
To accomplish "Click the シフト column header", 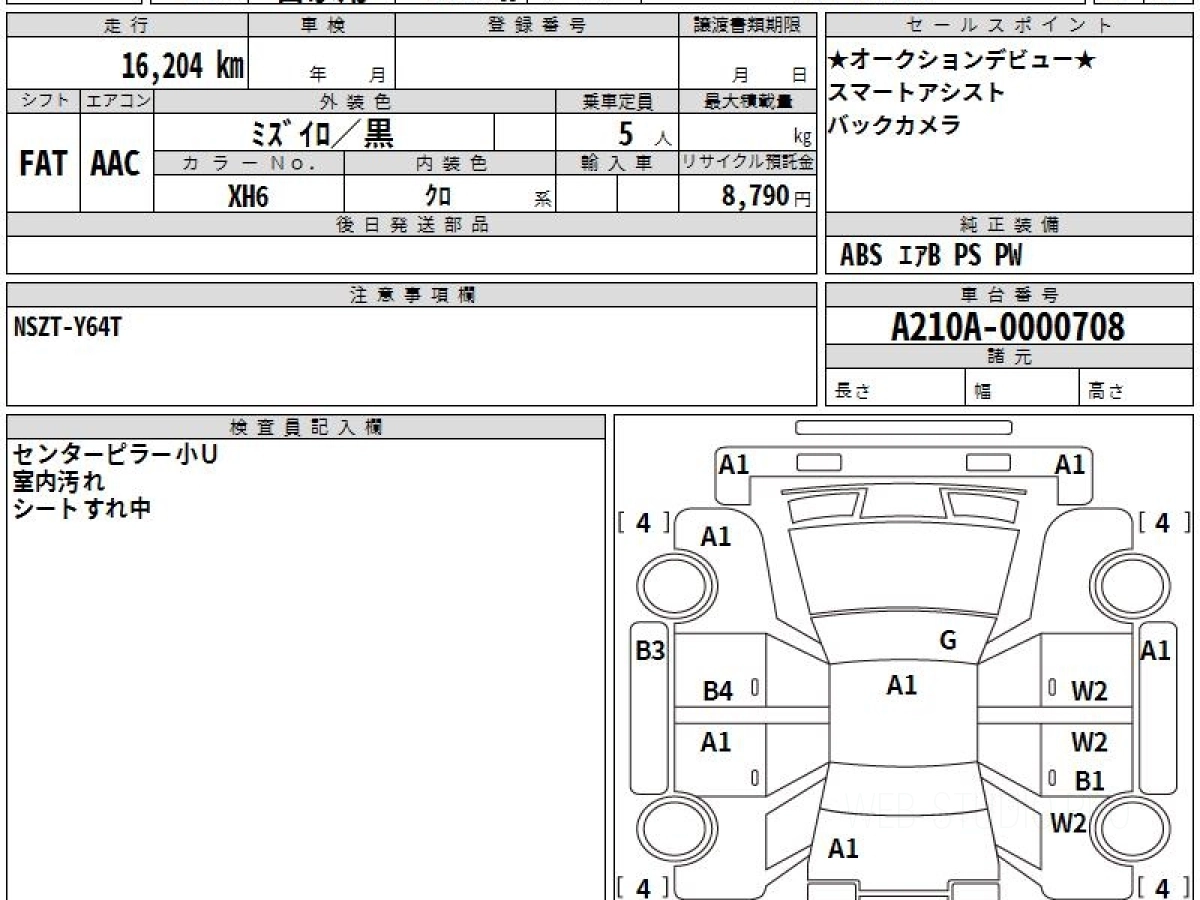I will pos(44,101).
